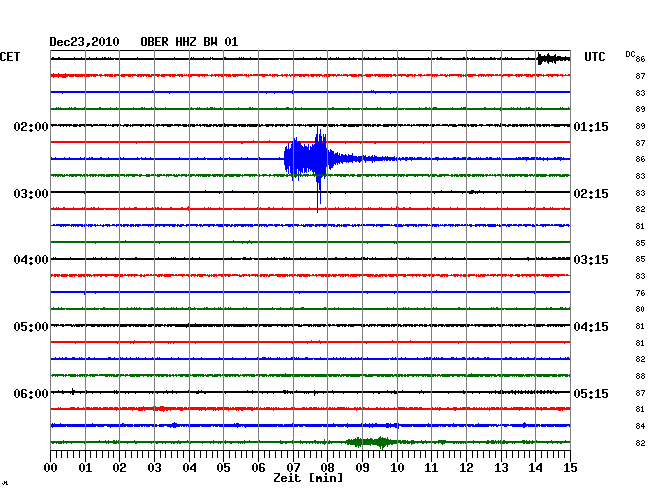Click the DC value 88
This screenshot has height=494, width=650.
coord(640,376)
